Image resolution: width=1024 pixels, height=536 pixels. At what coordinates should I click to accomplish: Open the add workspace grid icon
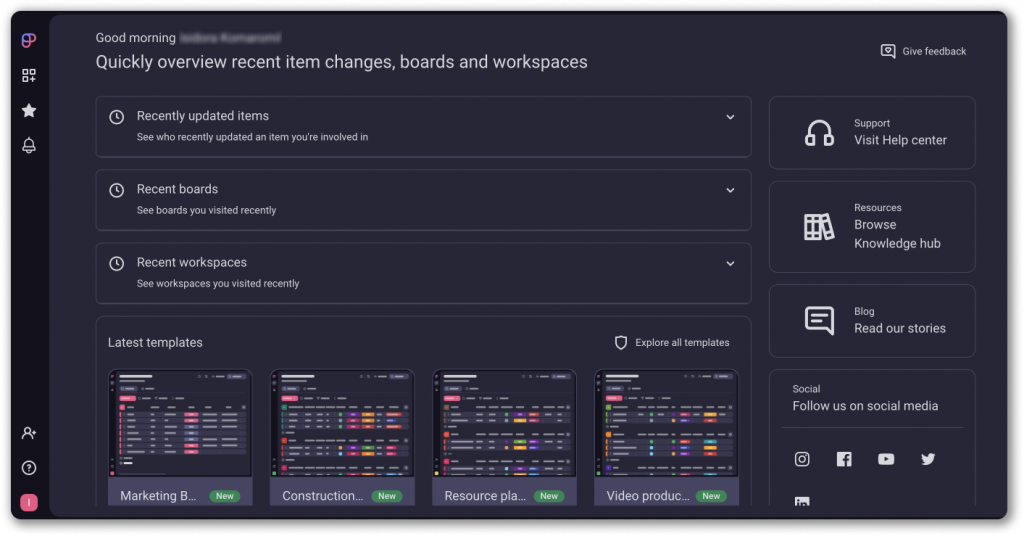(29, 75)
